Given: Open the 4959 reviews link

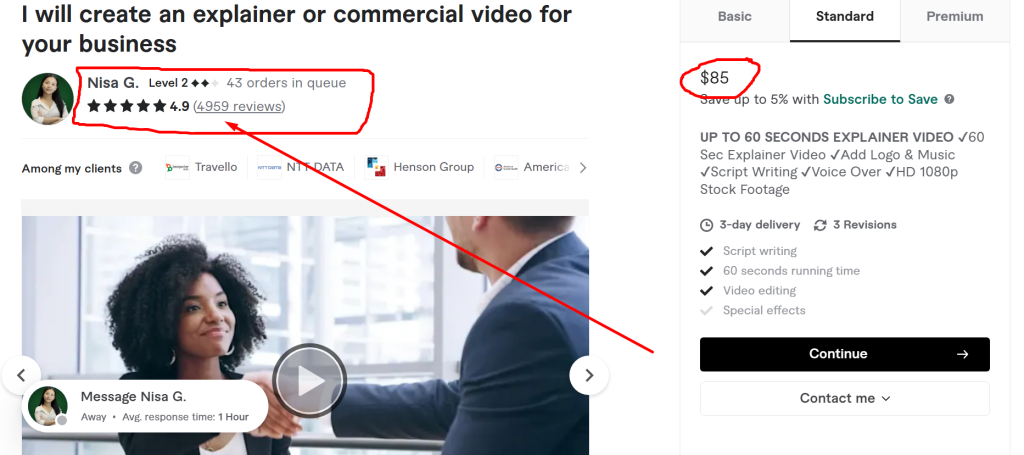Looking at the screenshot, I should tap(239, 106).
